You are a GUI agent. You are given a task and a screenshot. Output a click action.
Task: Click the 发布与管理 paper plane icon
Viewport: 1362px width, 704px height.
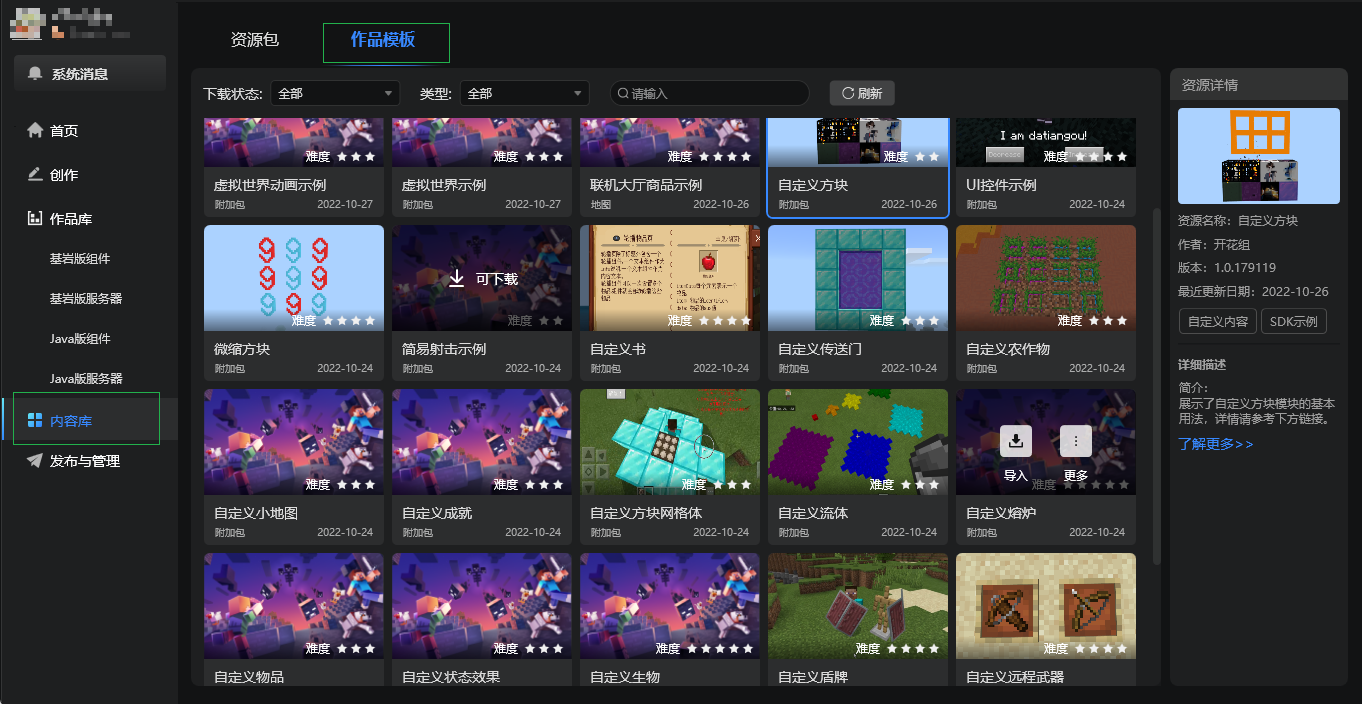coord(35,461)
